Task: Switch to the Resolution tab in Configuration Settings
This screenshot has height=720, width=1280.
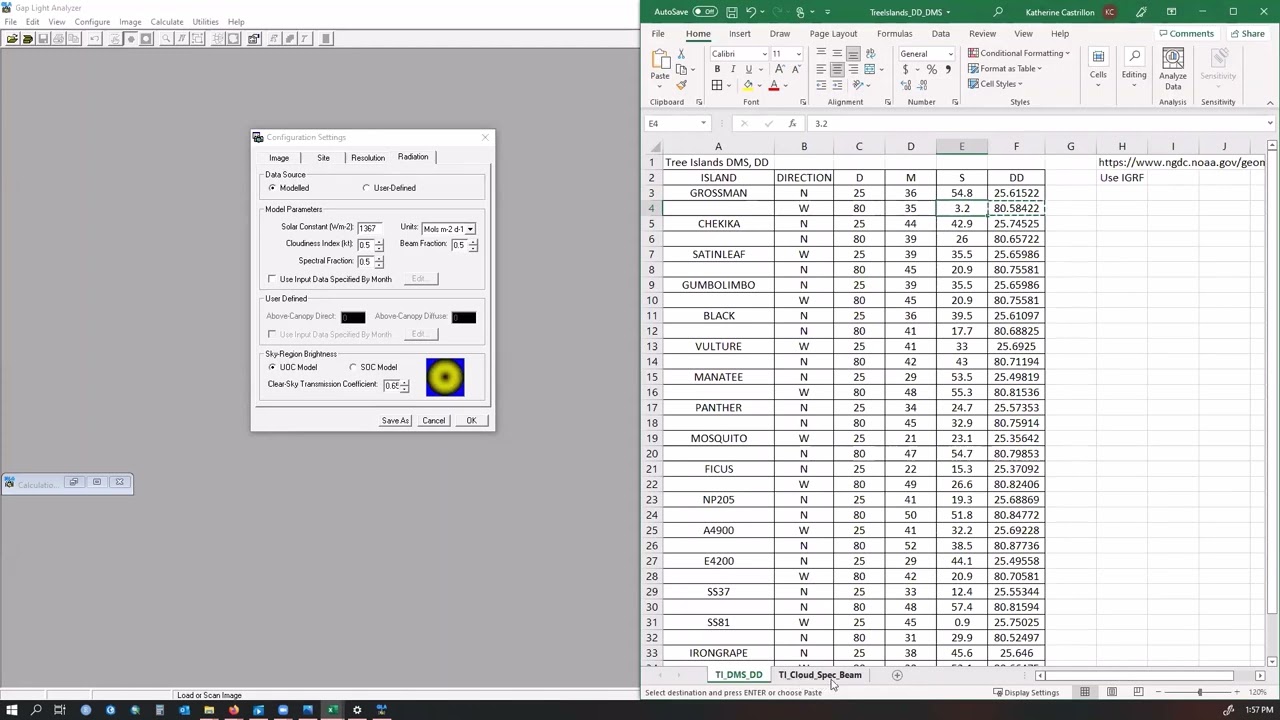Action: pos(367,158)
